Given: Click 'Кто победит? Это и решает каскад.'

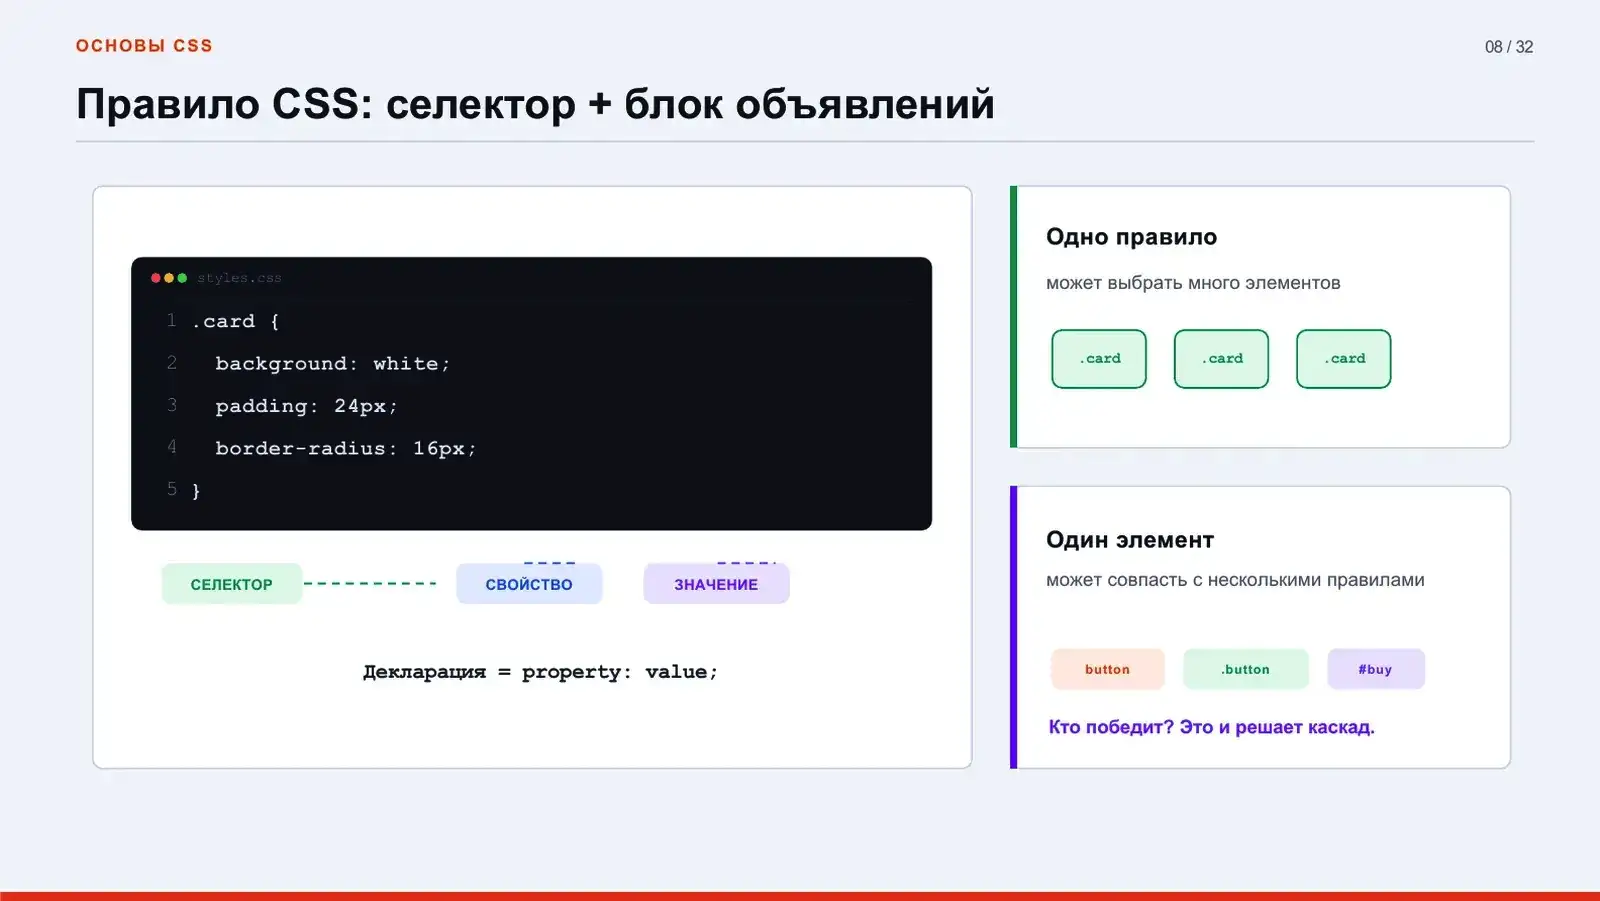Looking at the screenshot, I should point(1211,727).
